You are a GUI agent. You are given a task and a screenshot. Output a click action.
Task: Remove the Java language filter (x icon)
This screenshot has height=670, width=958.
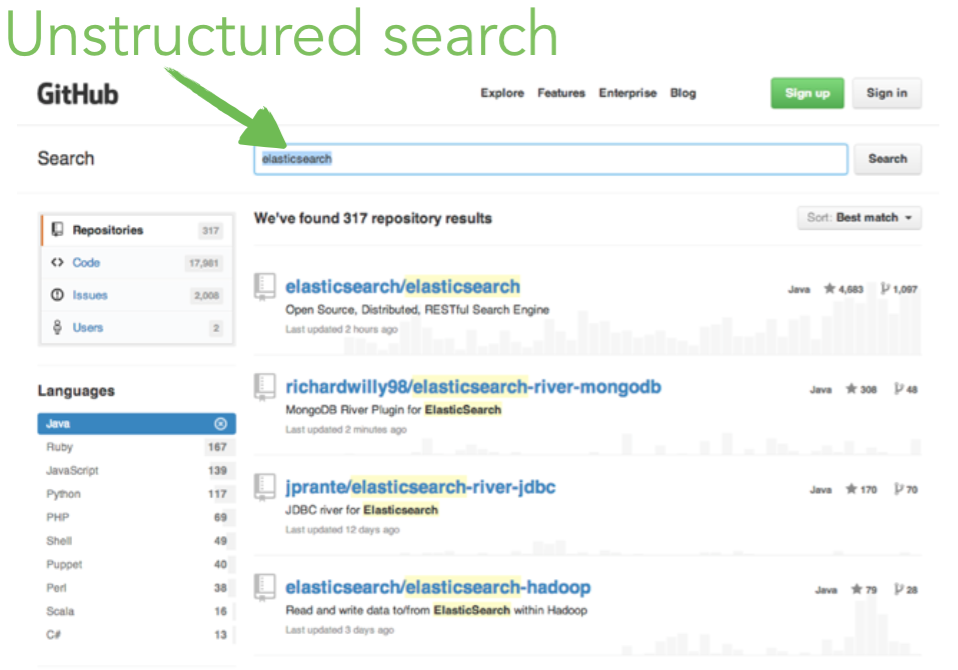[221, 424]
